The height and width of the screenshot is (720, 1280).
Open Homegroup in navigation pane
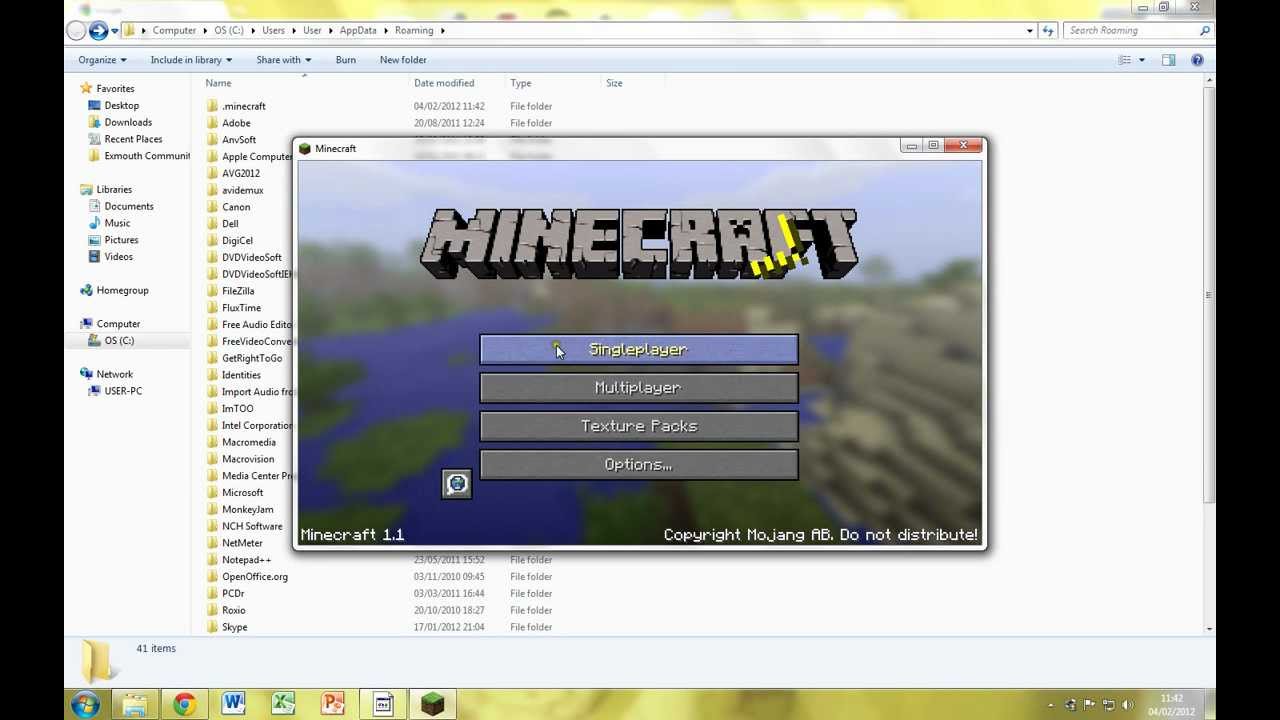tap(122, 290)
